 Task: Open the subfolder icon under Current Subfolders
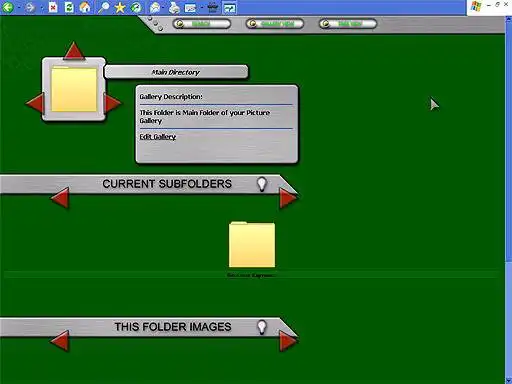252,244
